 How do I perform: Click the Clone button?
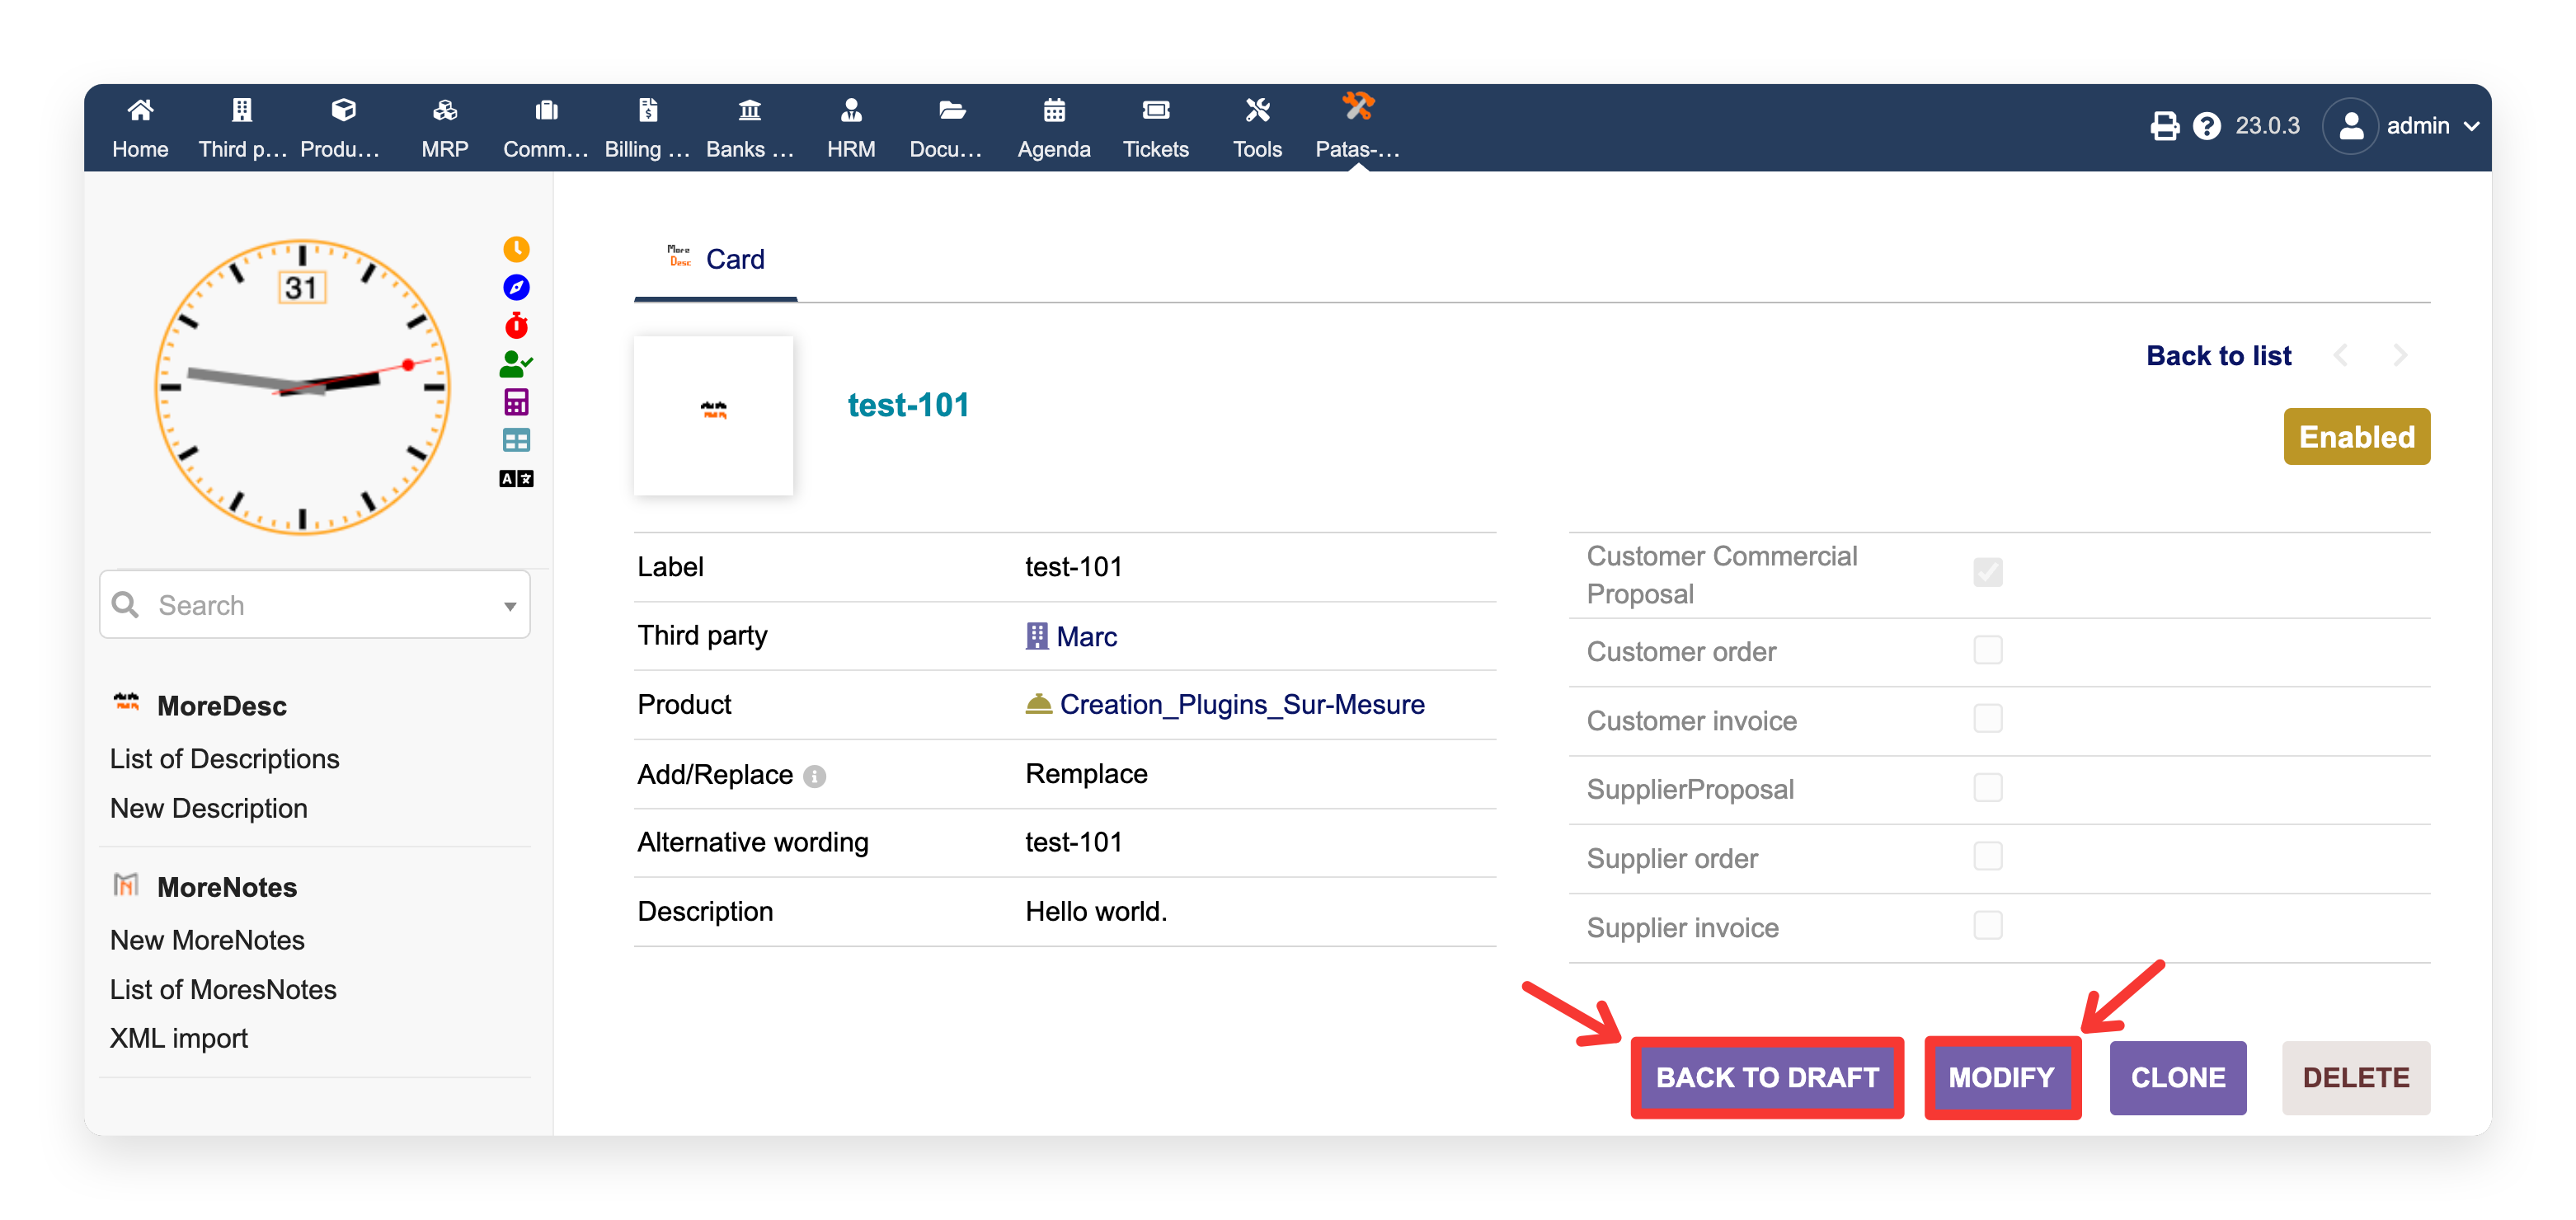pos(2178,1078)
